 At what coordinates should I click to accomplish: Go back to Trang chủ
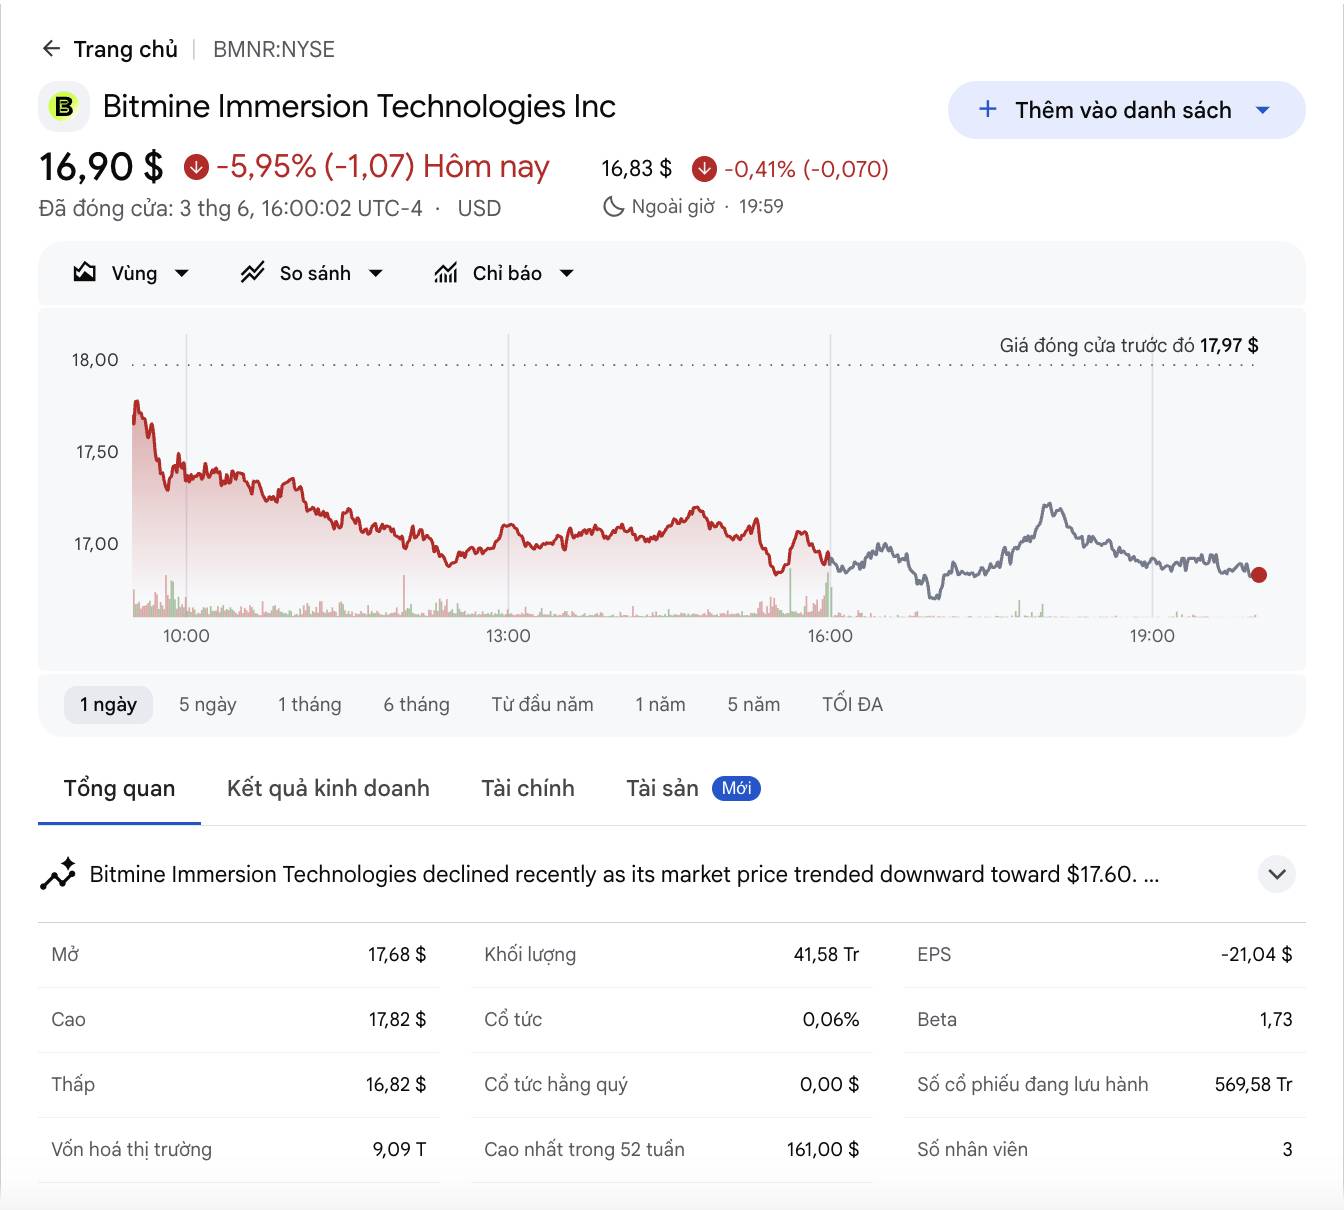(x=126, y=49)
